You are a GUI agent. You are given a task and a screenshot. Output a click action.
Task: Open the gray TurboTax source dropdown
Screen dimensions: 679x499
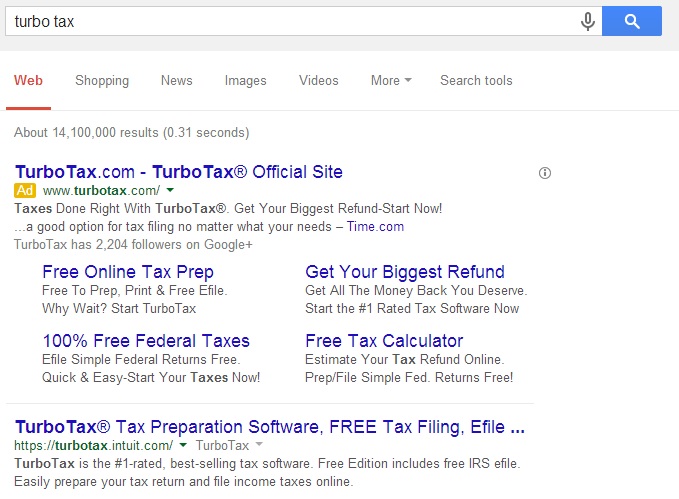tap(259, 444)
